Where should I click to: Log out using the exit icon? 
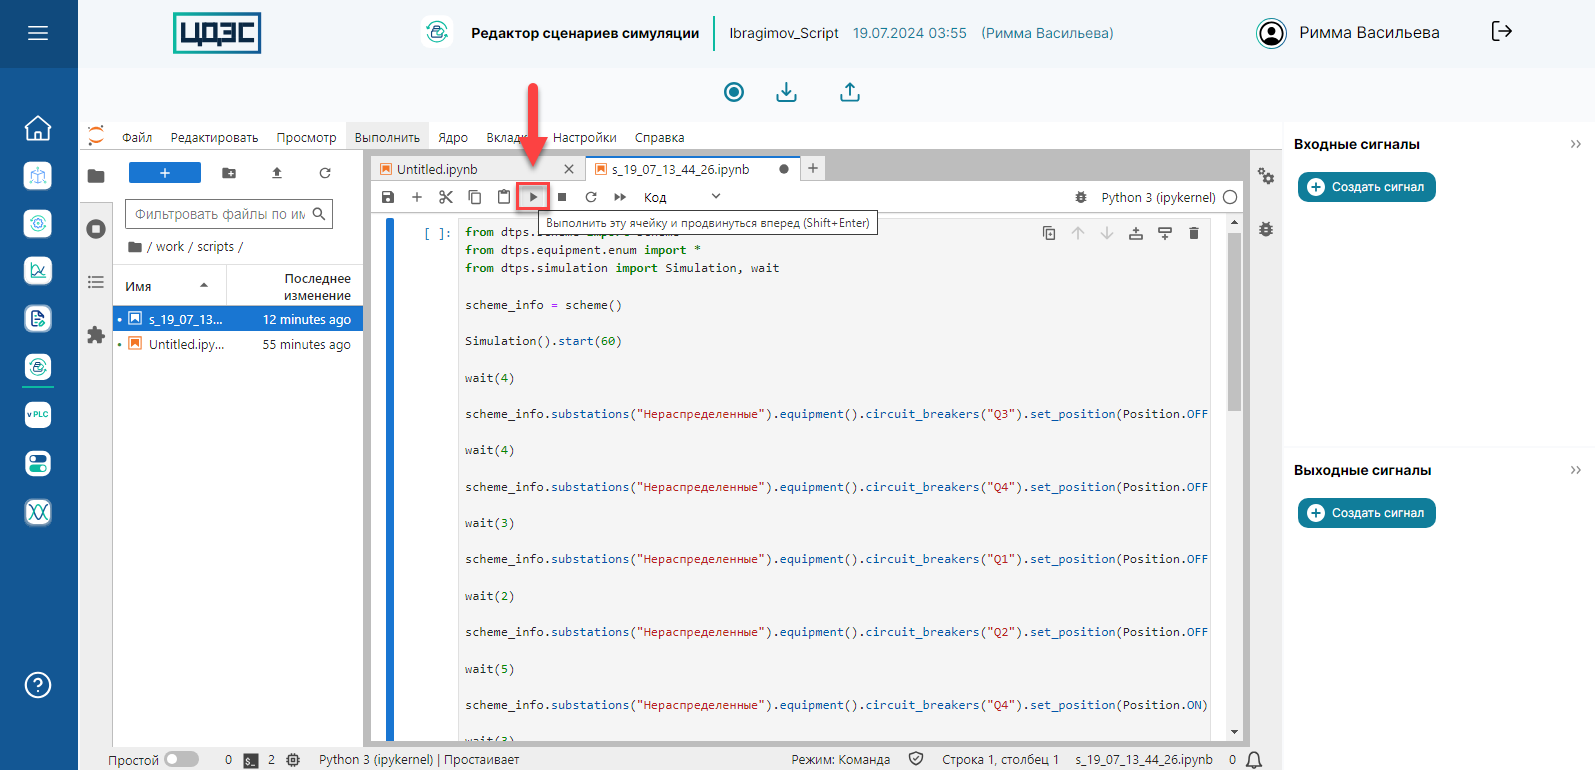tap(1501, 32)
